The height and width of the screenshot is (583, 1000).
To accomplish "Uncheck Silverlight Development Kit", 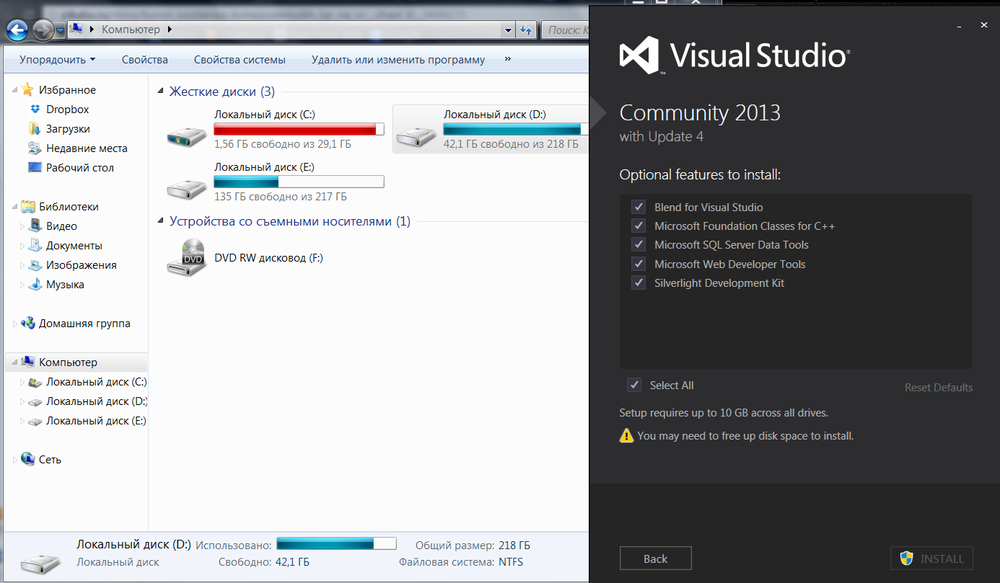I will click(x=638, y=283).
